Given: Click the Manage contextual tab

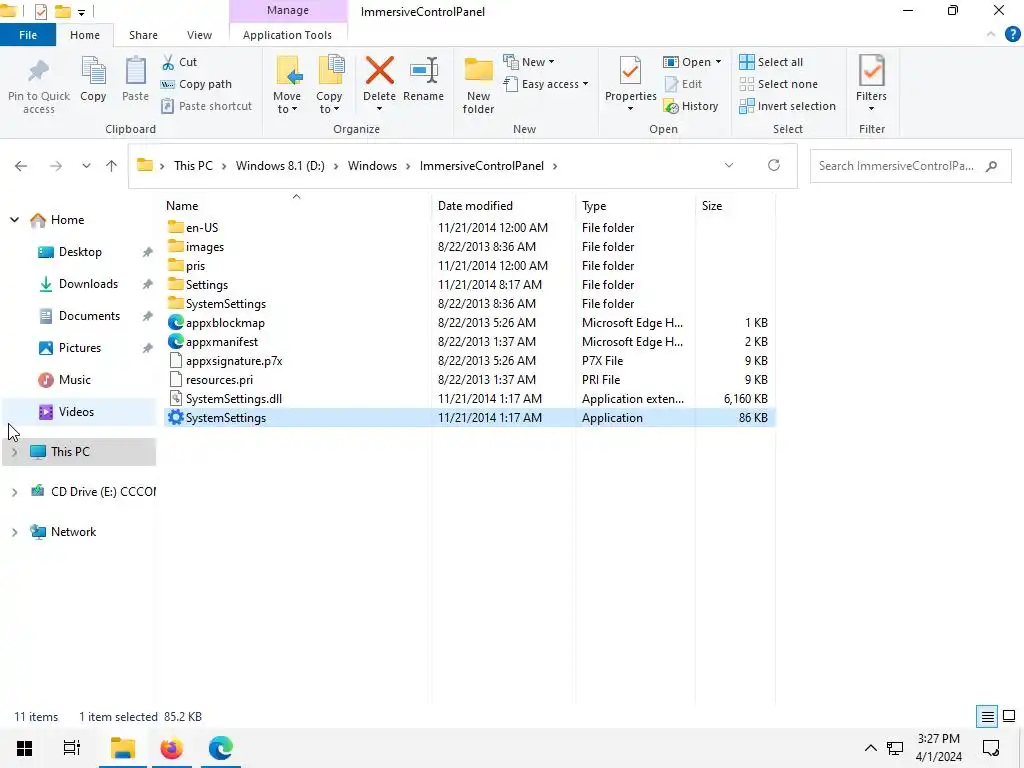Looking at the screenshot, I should [288, 11].
